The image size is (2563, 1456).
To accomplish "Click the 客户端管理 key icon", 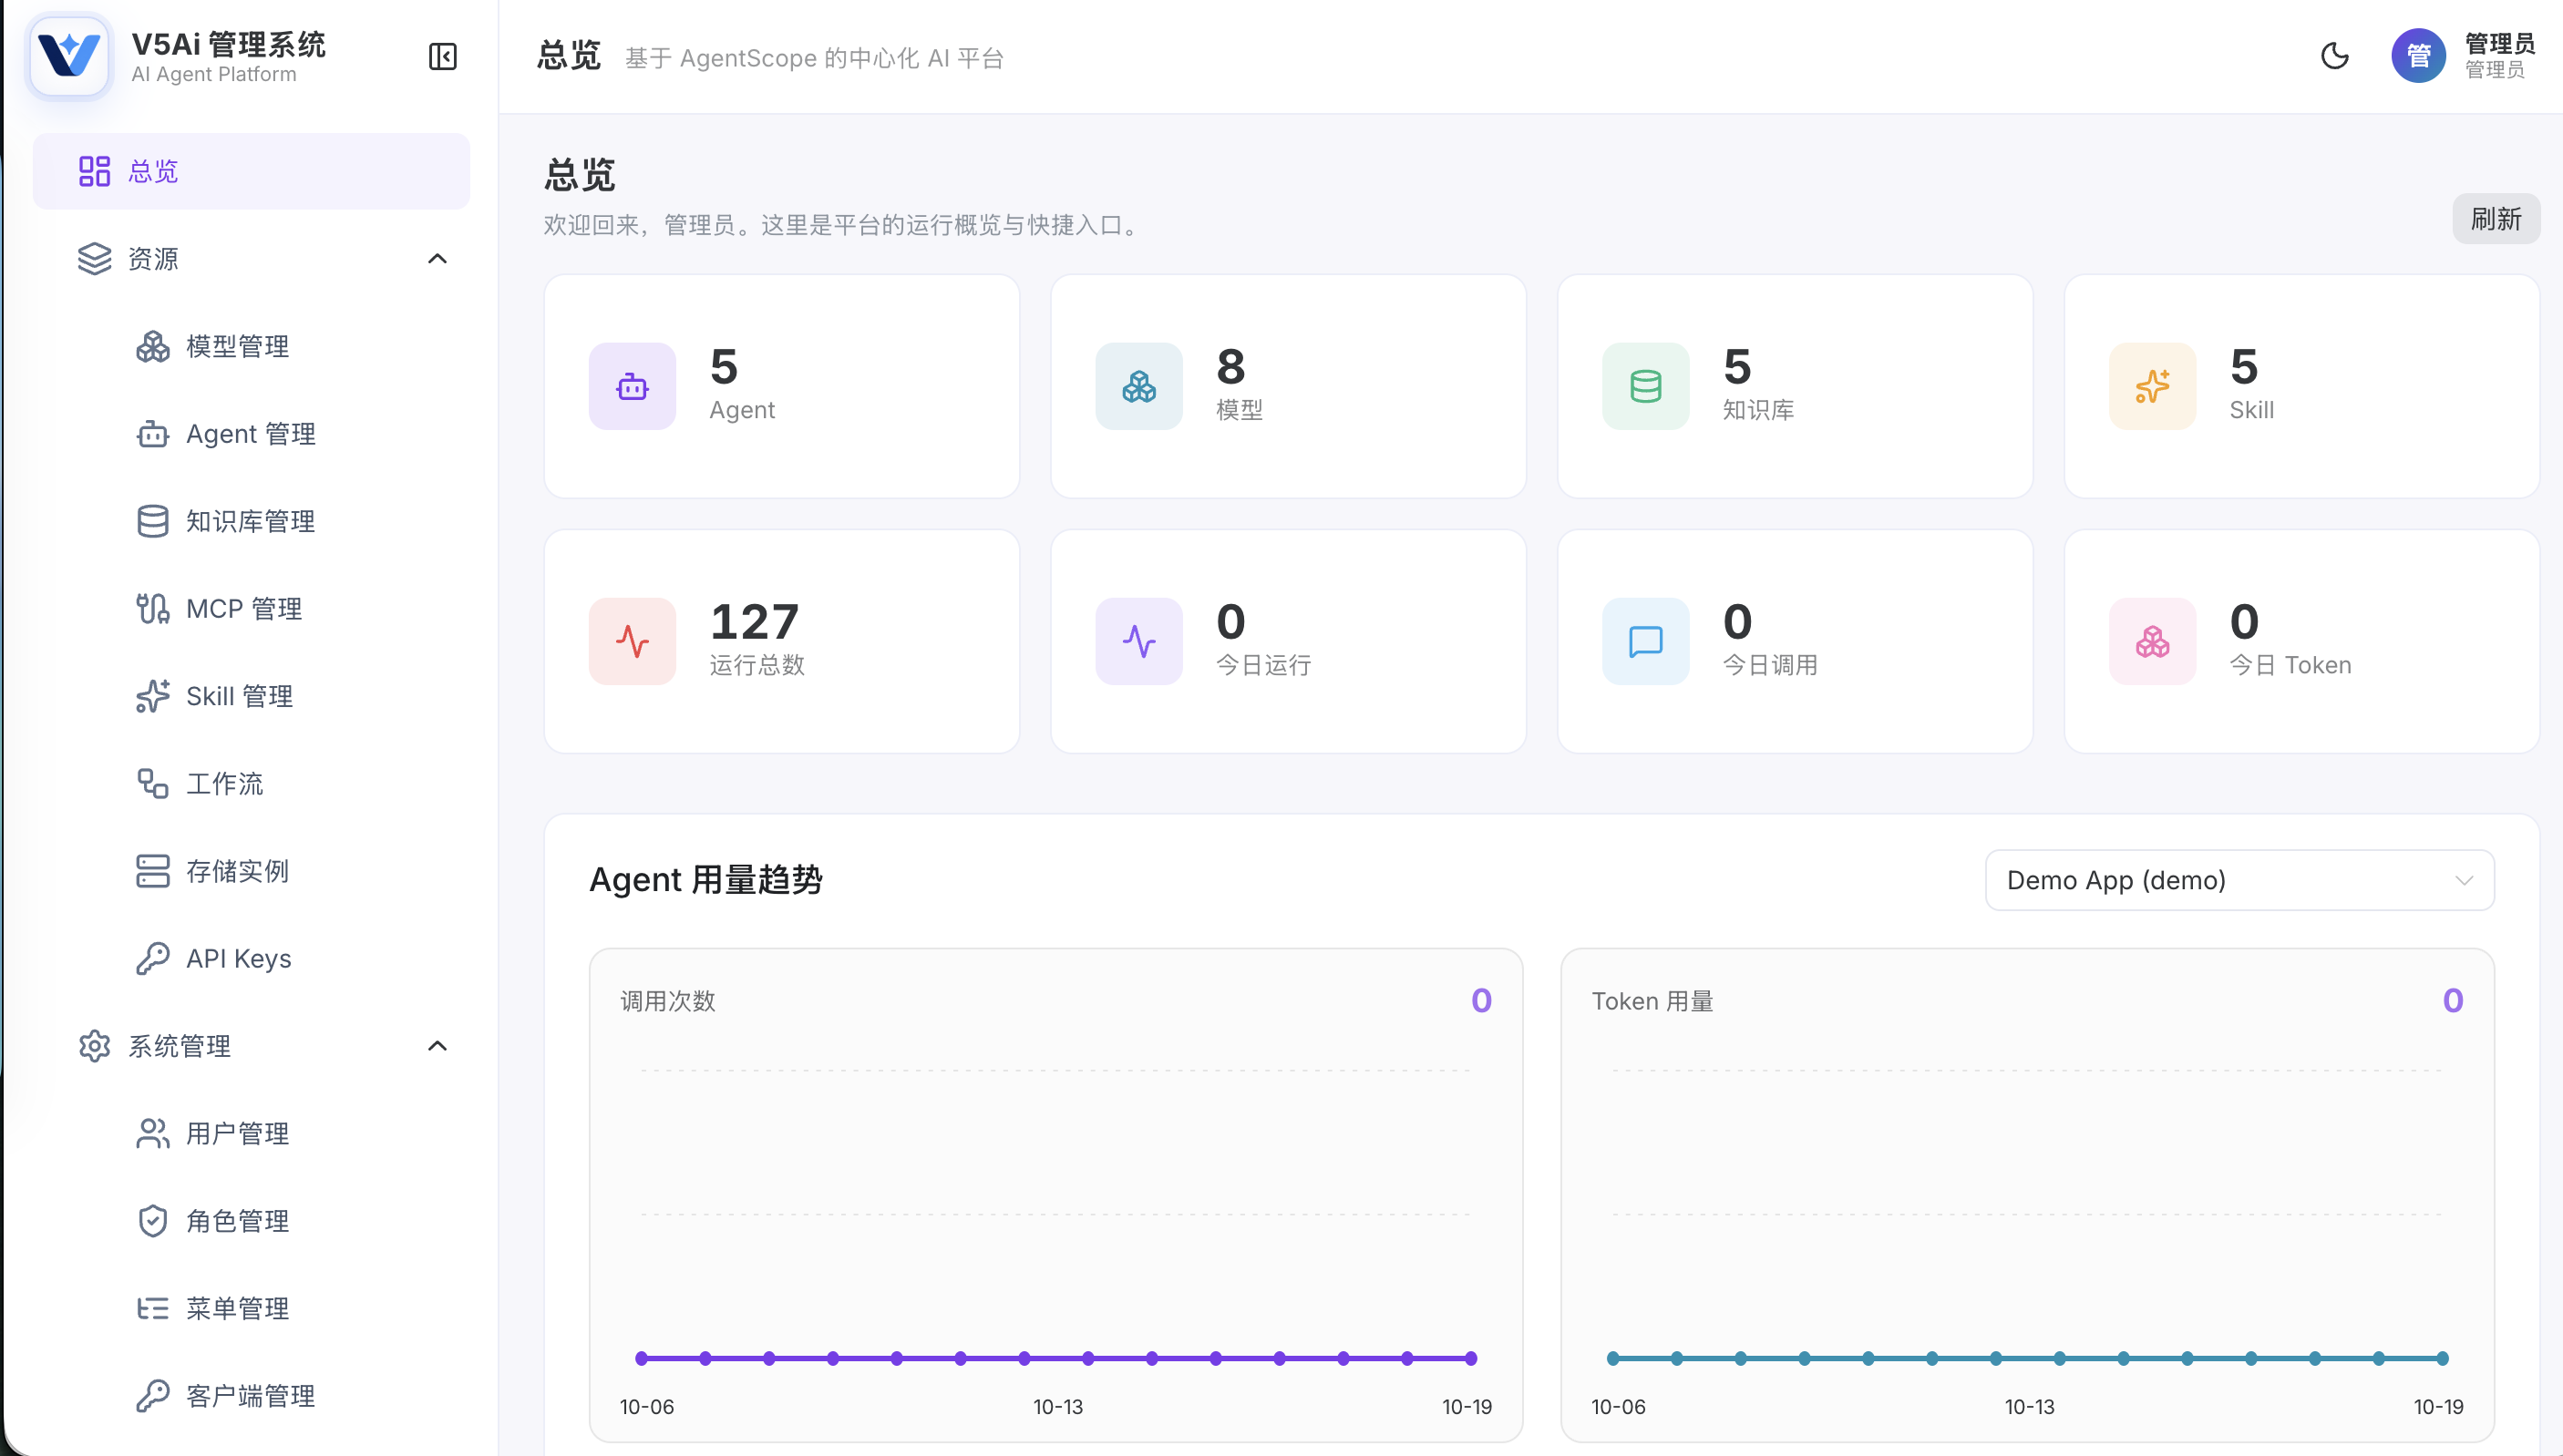I will pyautogui.click(x=153, y=1396).
